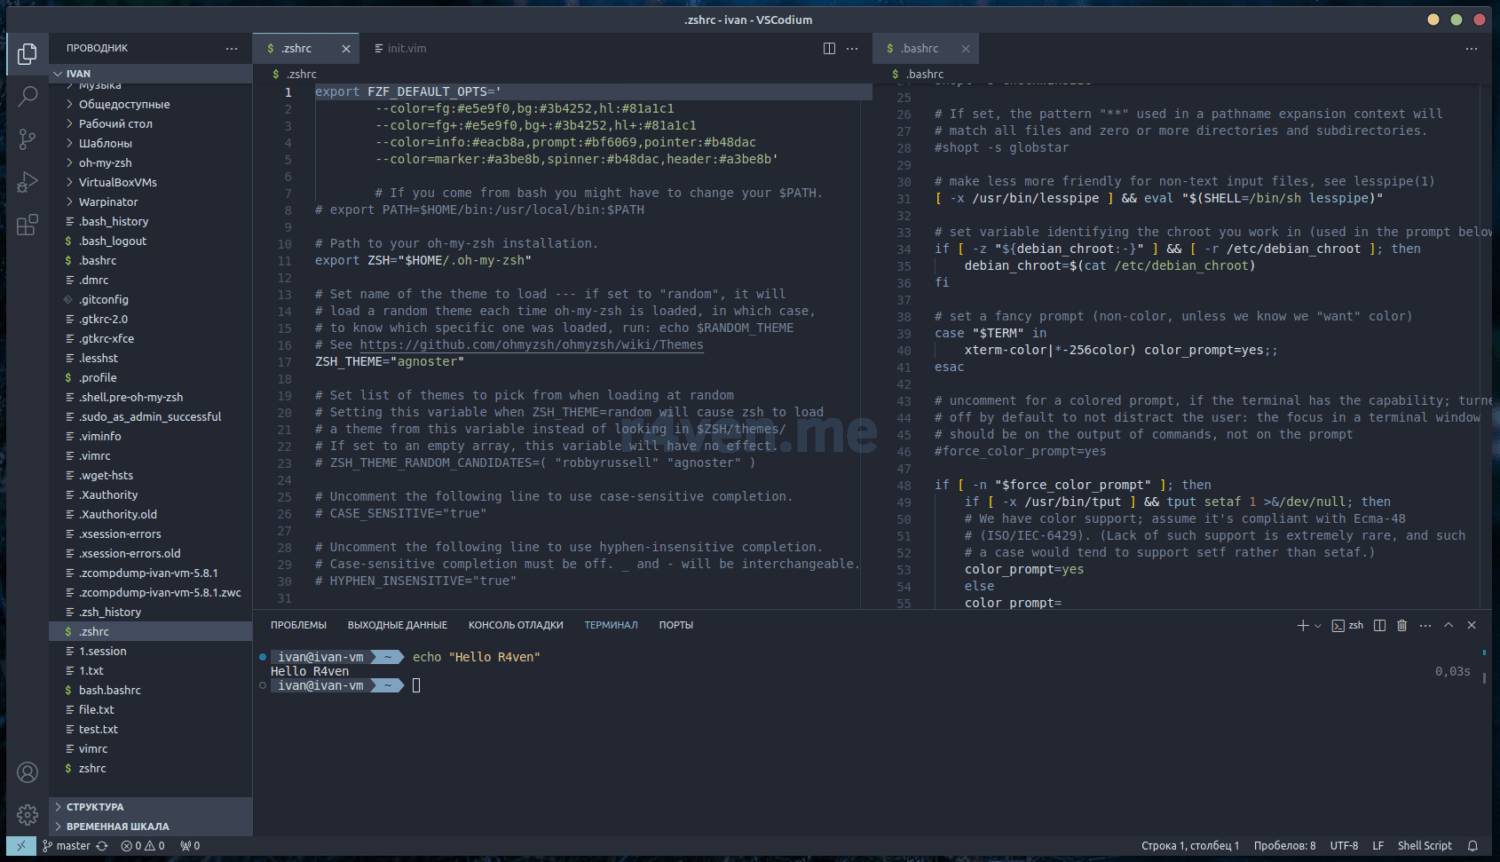Expand the oh-my-zsh folder
The width and height of the screenshot is (1500, 862).
tap(105, 163)
